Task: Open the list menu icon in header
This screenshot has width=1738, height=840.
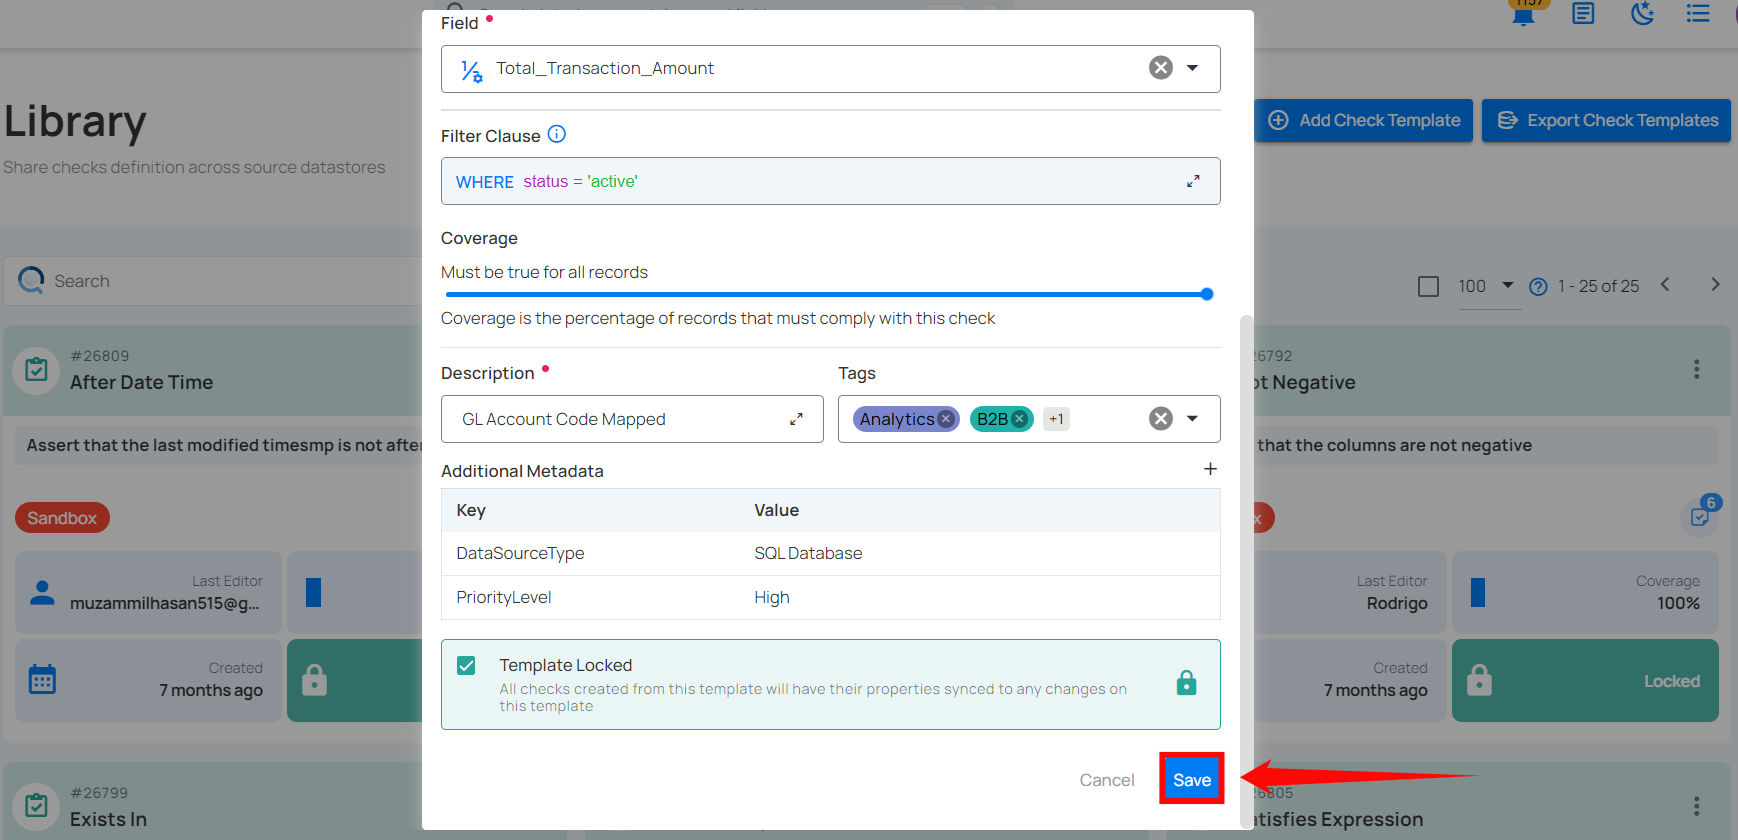Action: pos(1698,13)
